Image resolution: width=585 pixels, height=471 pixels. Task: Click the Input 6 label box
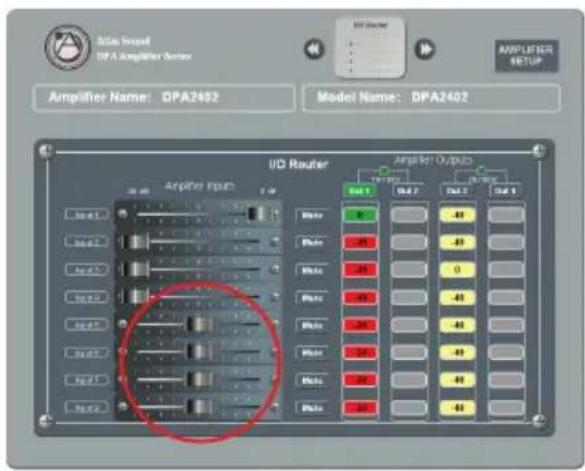(x=87, y=353)
